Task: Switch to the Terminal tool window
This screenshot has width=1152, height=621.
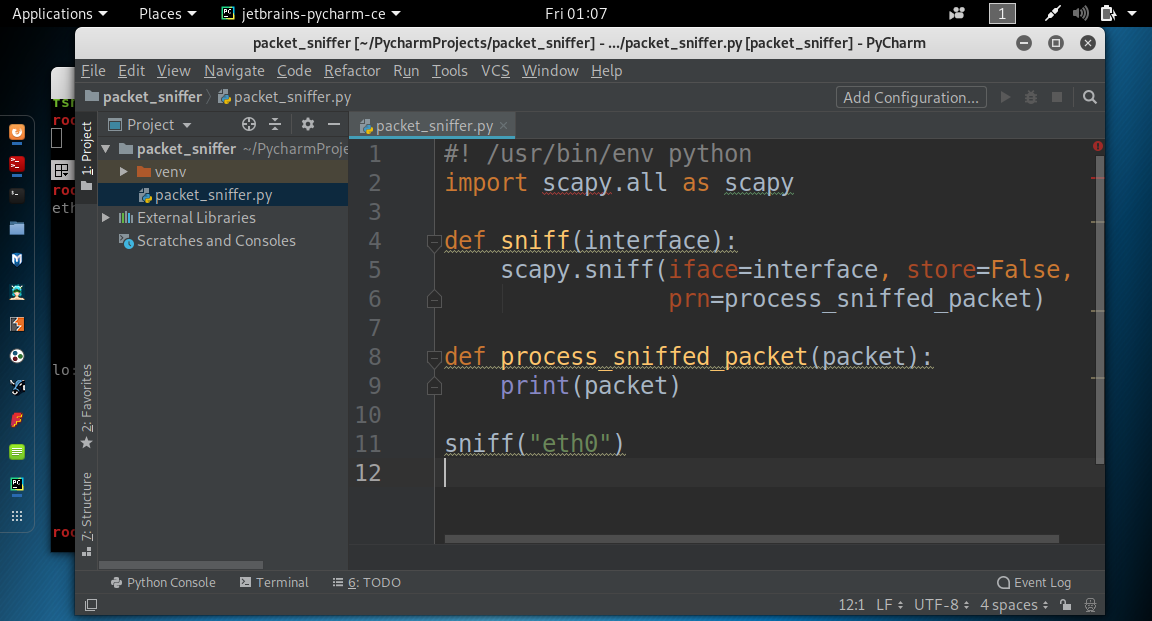Action: click(x=274, y=582)
